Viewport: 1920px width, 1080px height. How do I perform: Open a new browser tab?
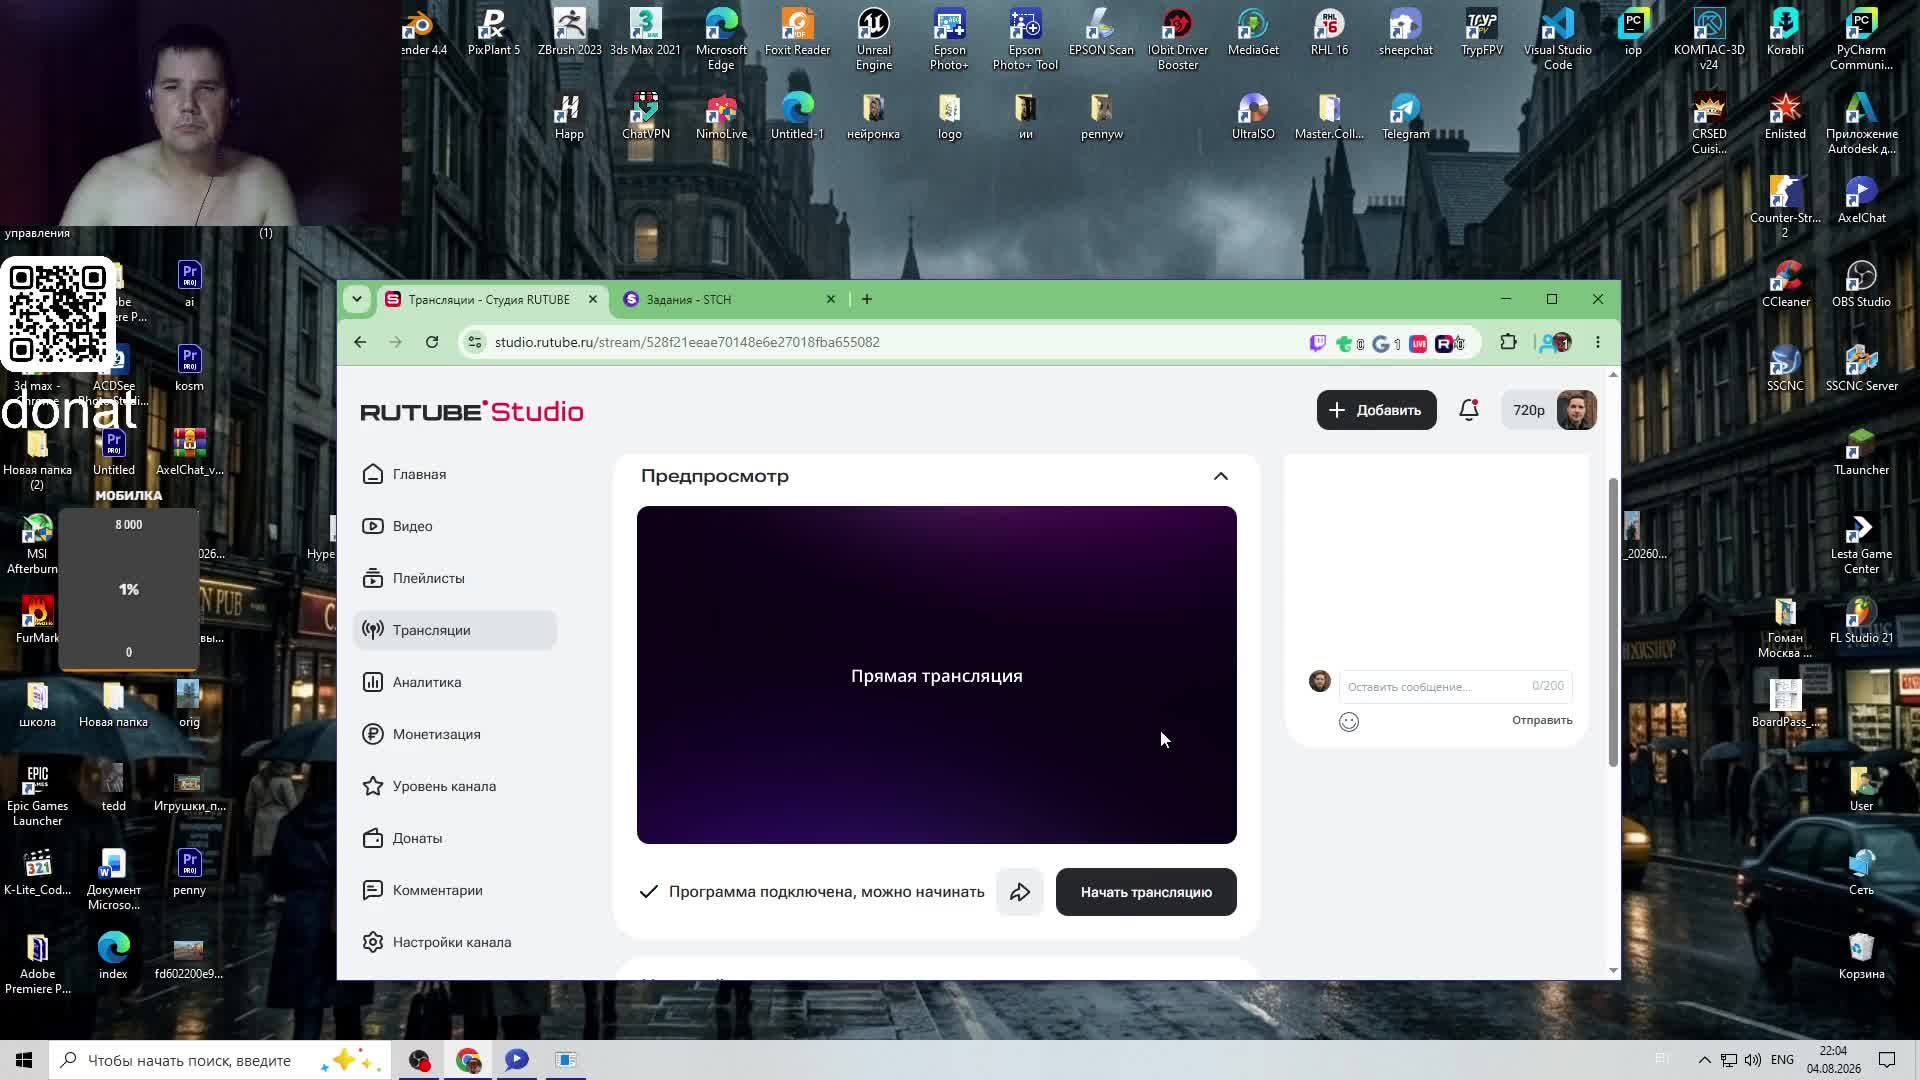pyautogui.click(x=867, y=299)
